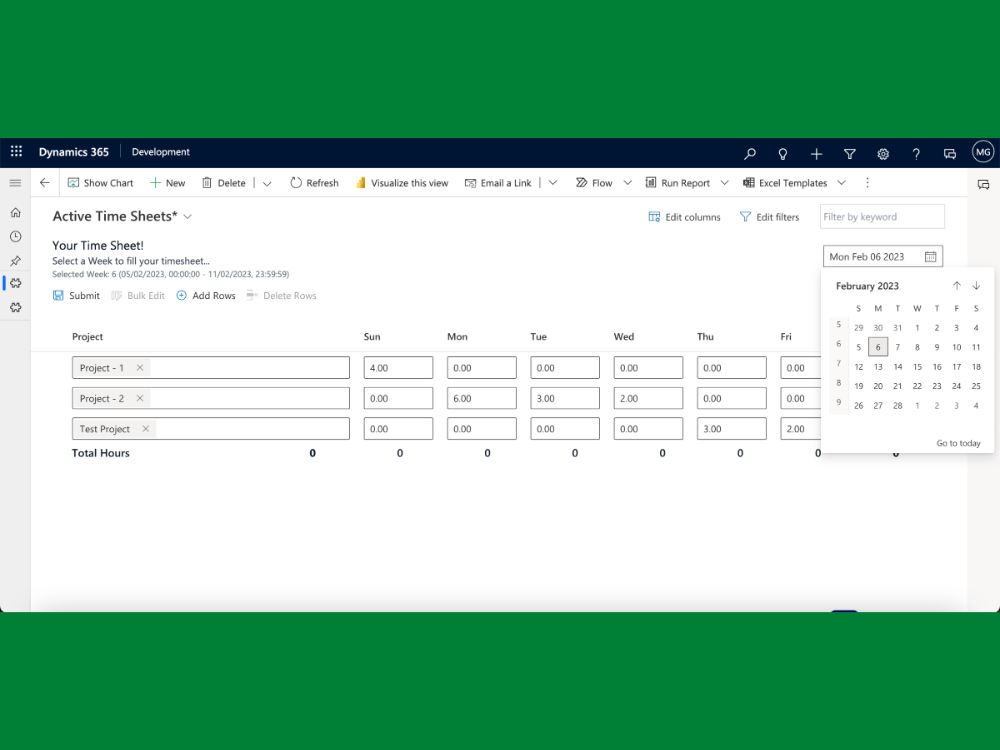Click the Home icon in the sidebar
Image resolution: width=1000 pixels, height=750 pixels.
coord(15,212)
